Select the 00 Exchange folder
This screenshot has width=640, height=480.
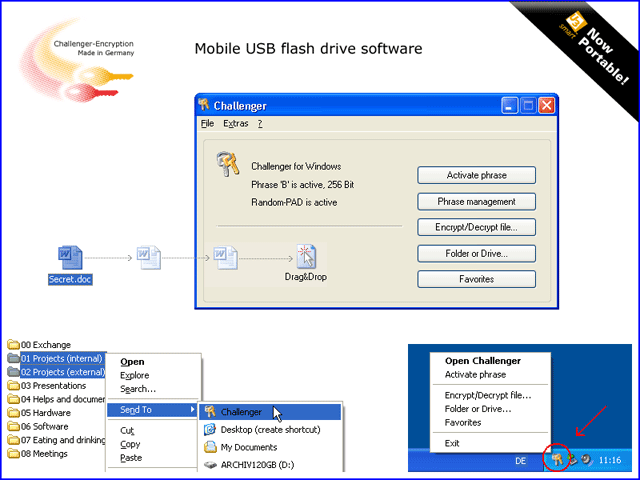pyautogui.click(x=39, y=345)
